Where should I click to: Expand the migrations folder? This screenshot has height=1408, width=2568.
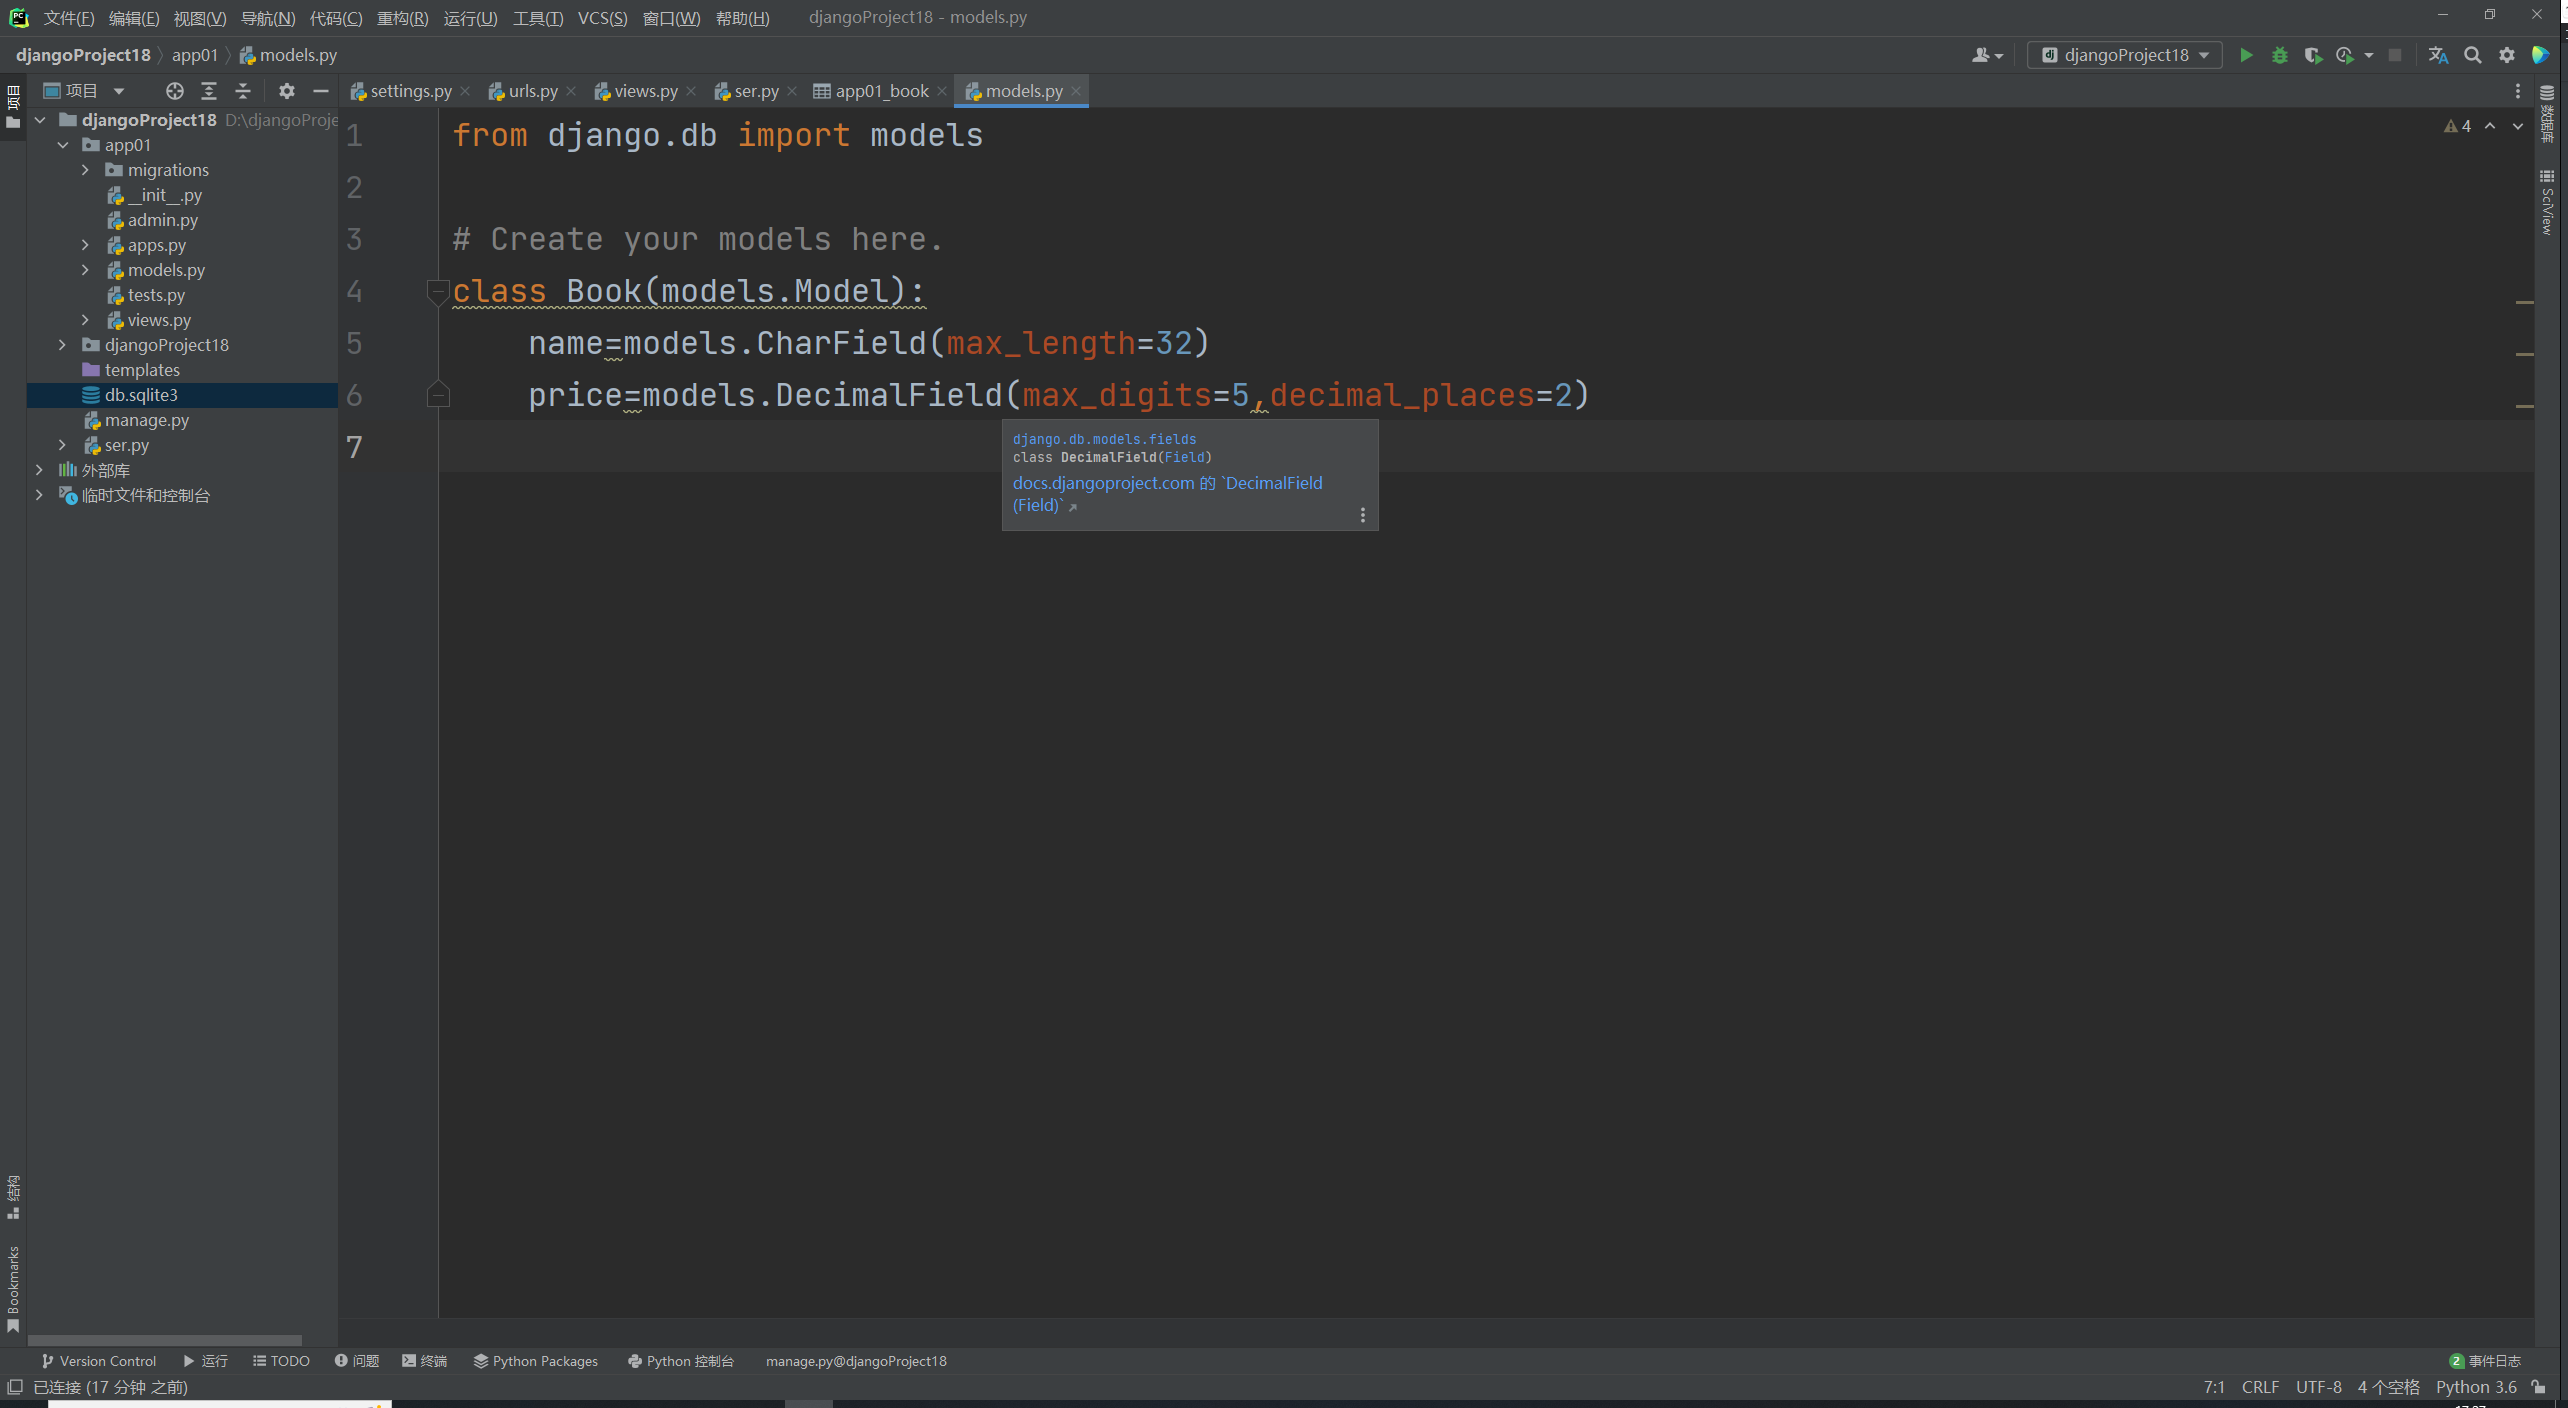point(86,170)
